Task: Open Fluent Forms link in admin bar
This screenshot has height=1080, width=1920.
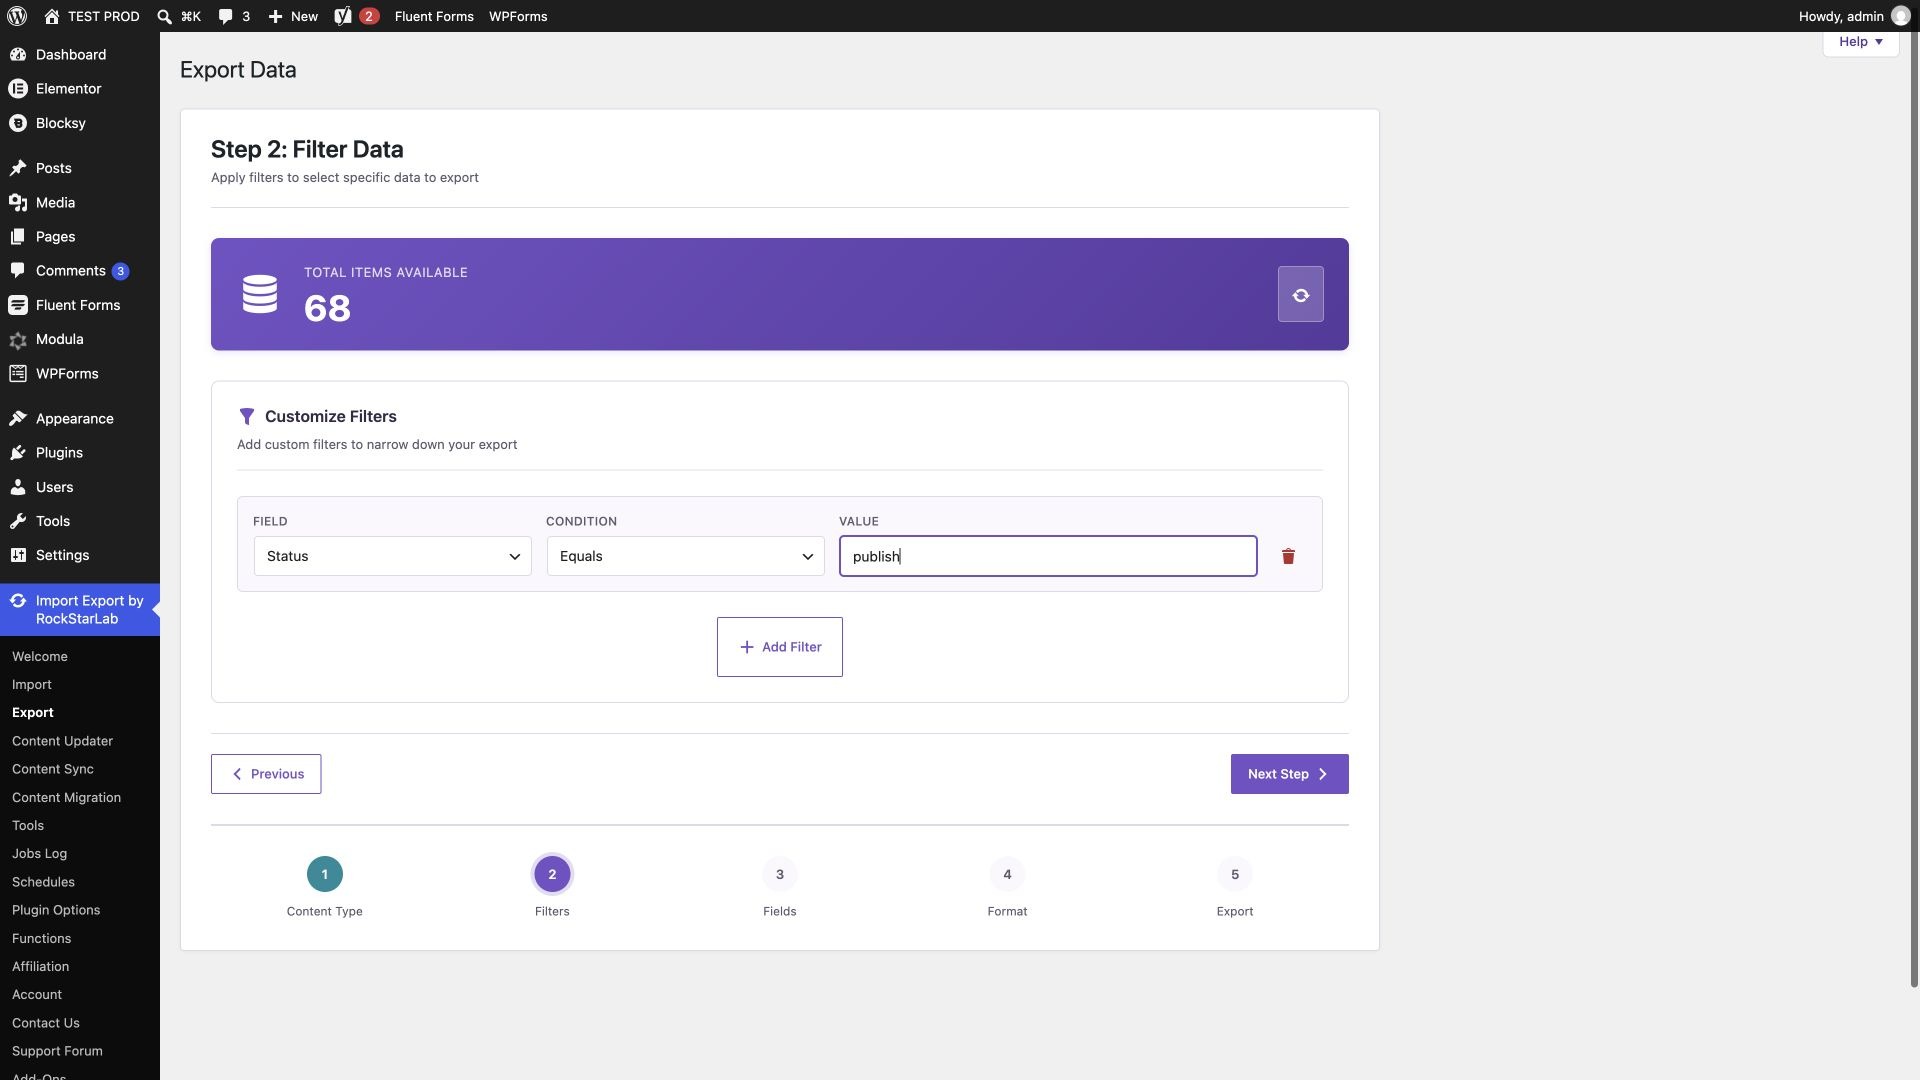Action: click(x=434, y=16)
